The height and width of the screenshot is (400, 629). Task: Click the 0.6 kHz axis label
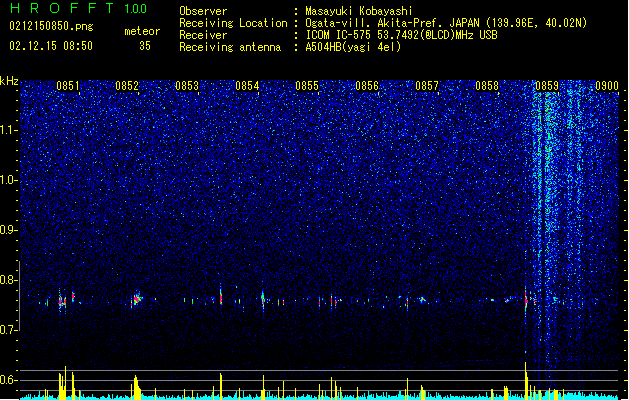tap(9, 380)
